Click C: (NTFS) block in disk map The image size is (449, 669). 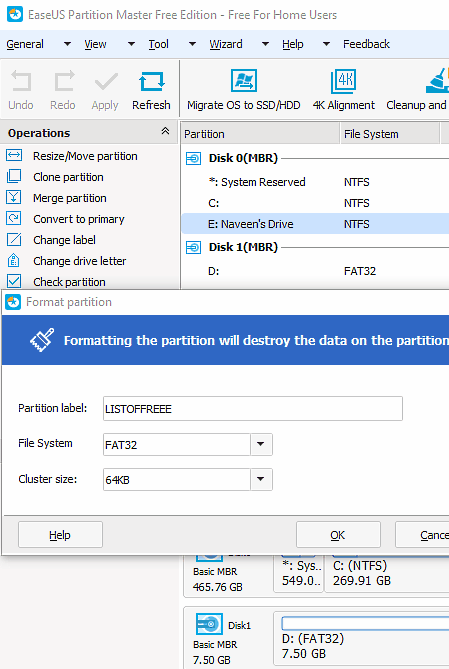(387, 573)
